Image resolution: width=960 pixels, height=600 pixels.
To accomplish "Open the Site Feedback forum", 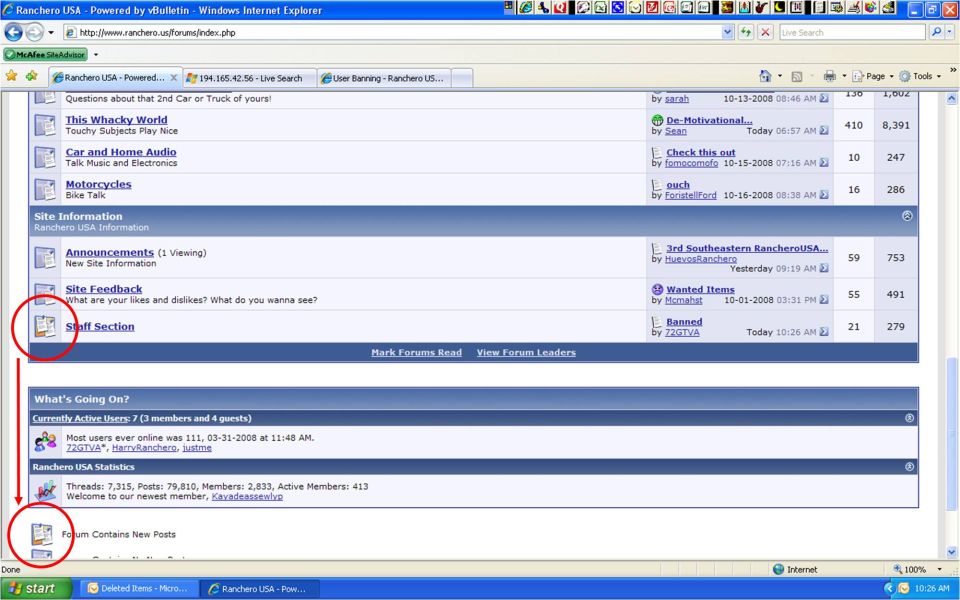I will click(103, 289).
